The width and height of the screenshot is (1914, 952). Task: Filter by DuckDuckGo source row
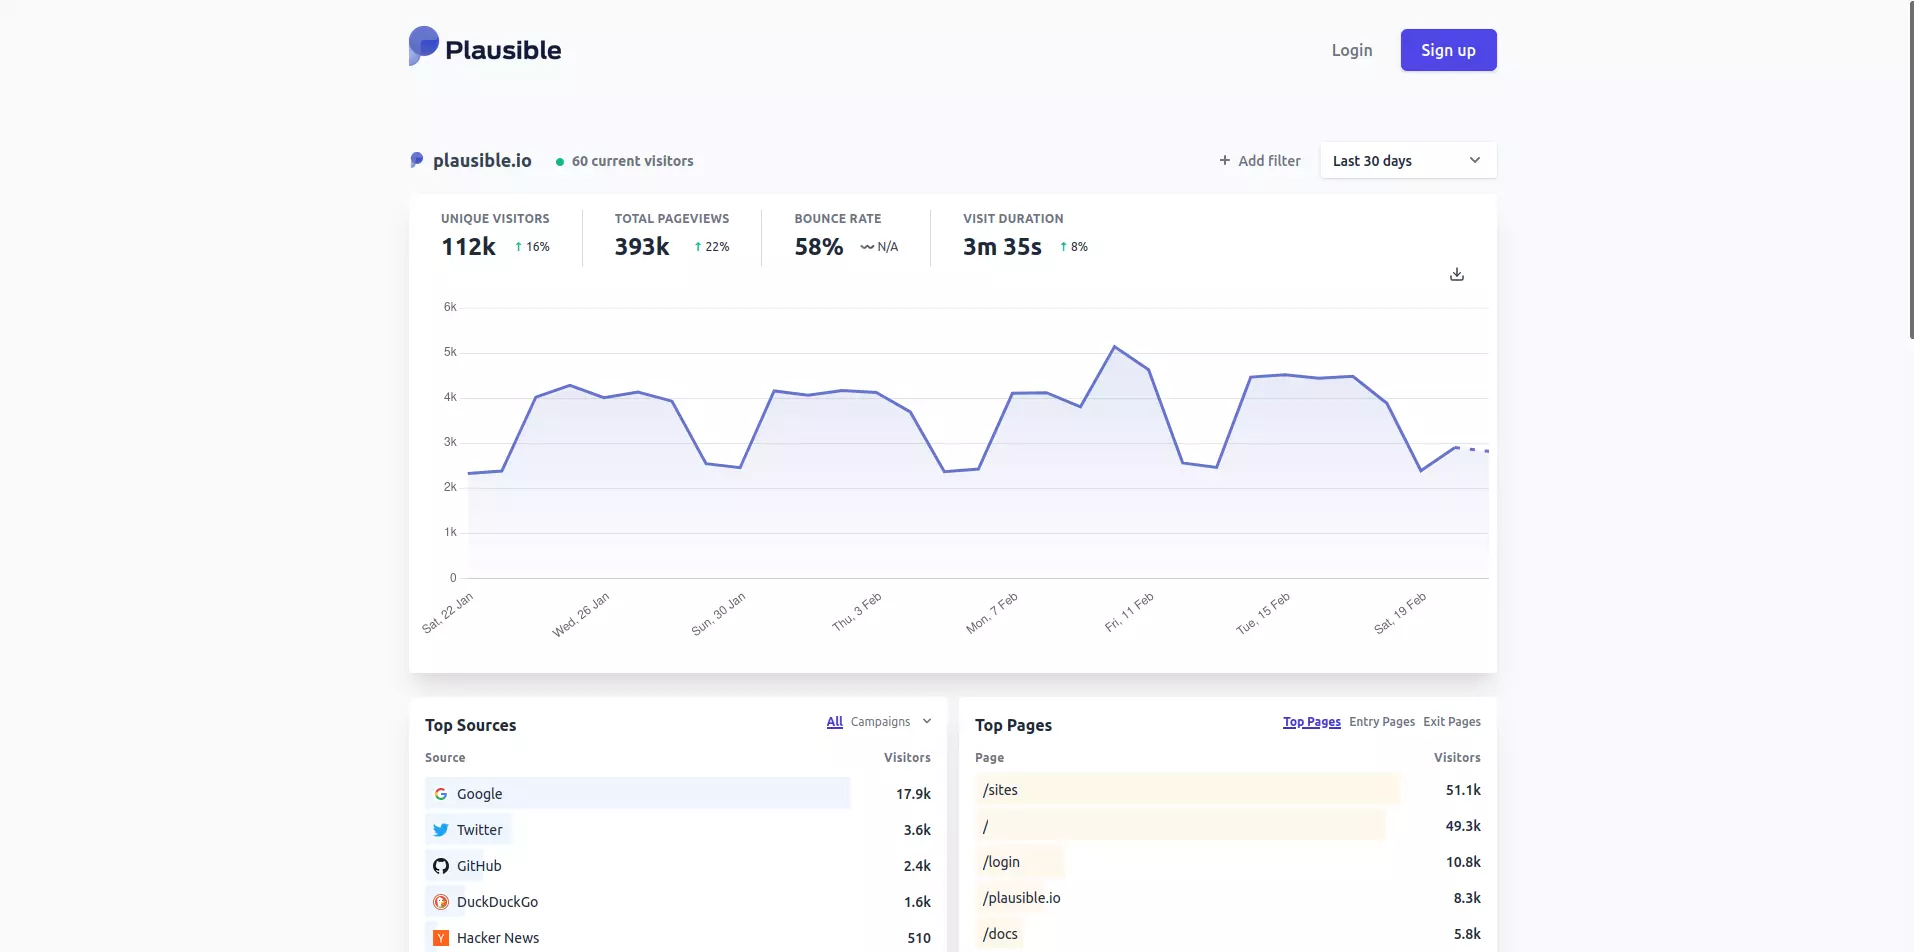(x=678, y=902)
